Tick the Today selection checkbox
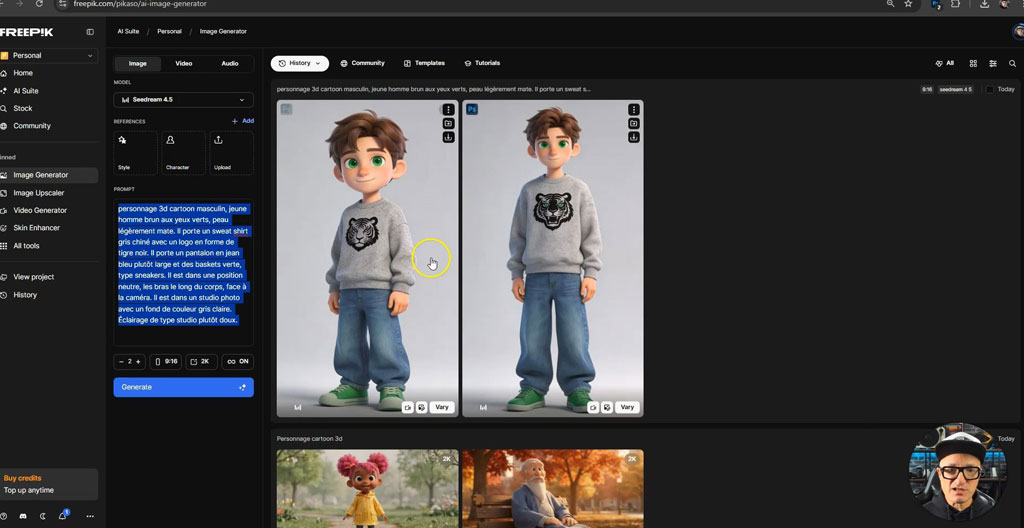The width and height of the screenshot is (1024, 528). tap(989, 90)
